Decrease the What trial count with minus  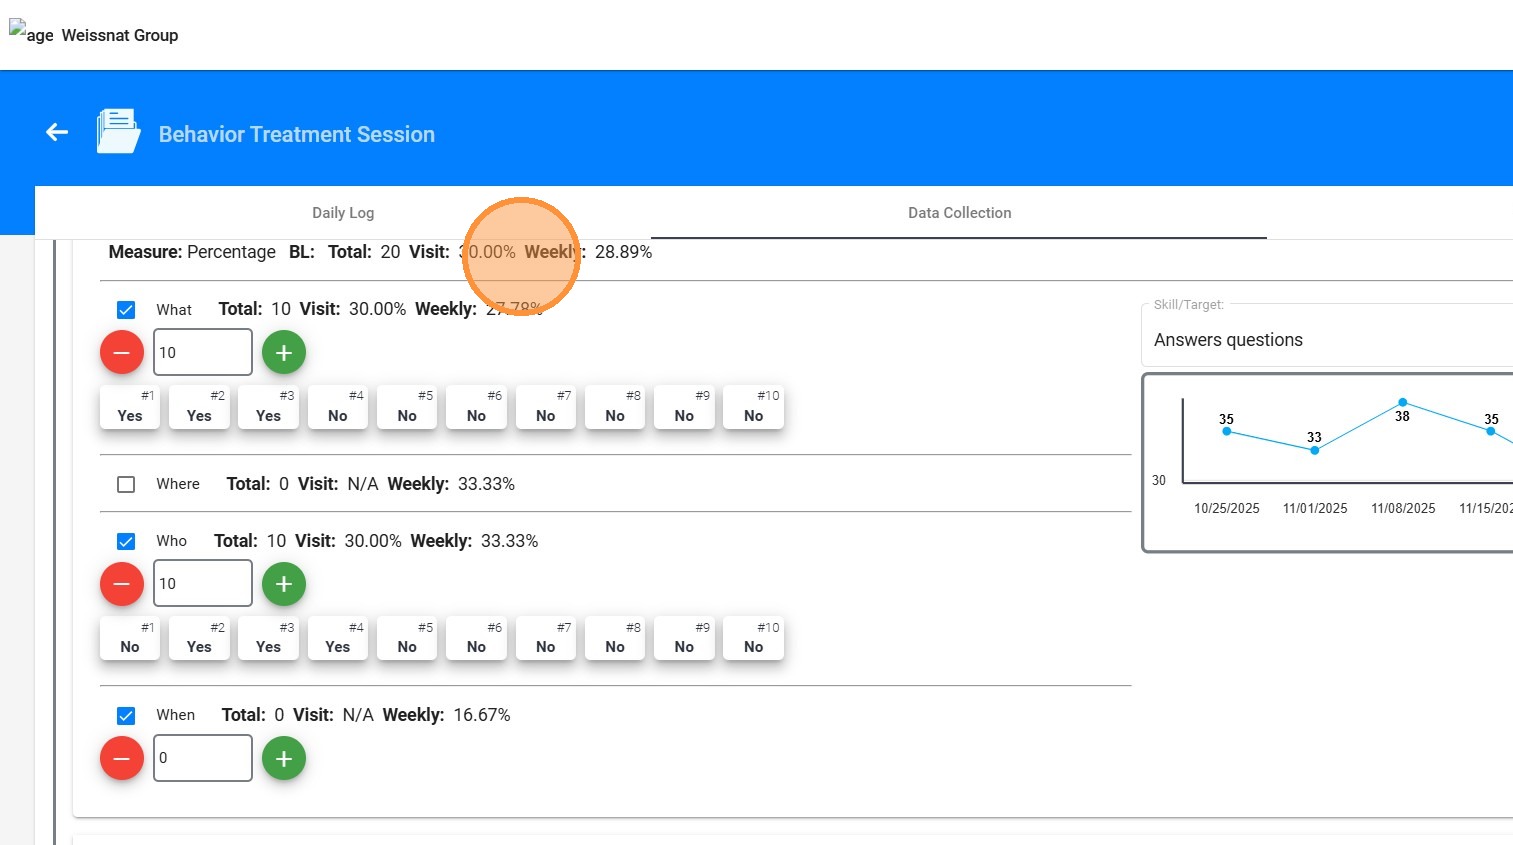pyautogui.click(x=122, y=353)
